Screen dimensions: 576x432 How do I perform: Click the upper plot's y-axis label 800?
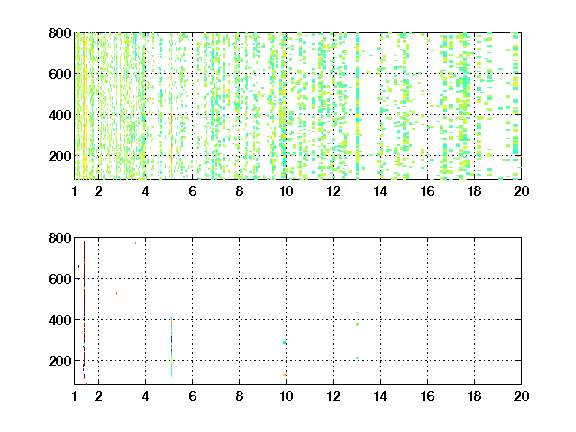click(60, 33)
